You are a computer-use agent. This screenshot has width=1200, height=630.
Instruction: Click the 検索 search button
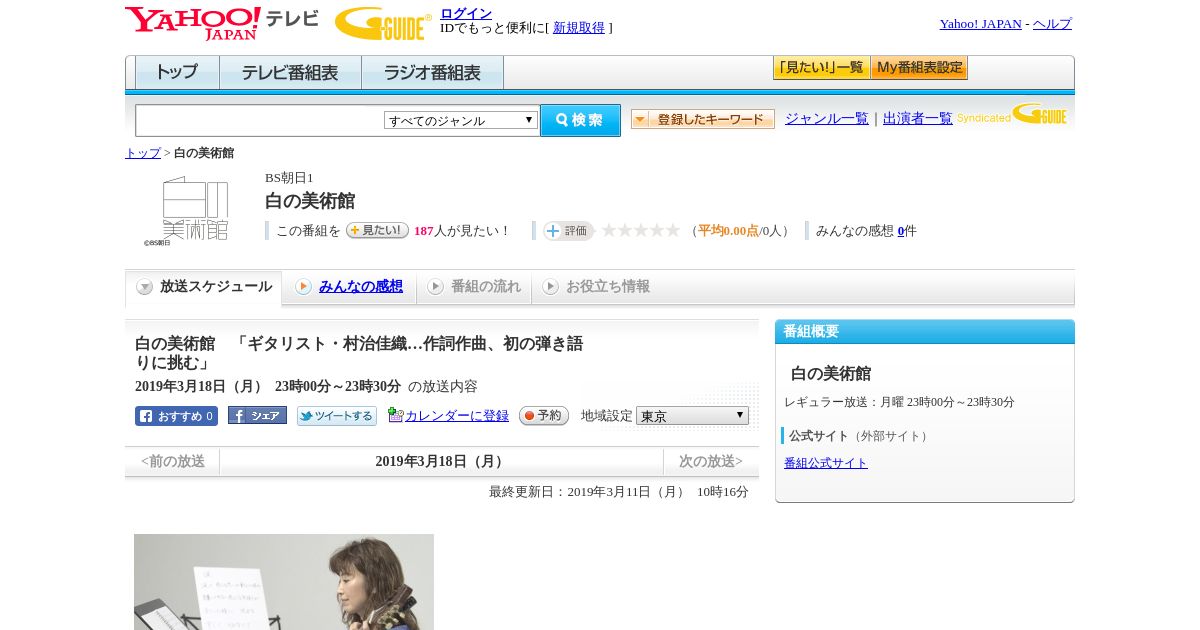pos(581,120)
